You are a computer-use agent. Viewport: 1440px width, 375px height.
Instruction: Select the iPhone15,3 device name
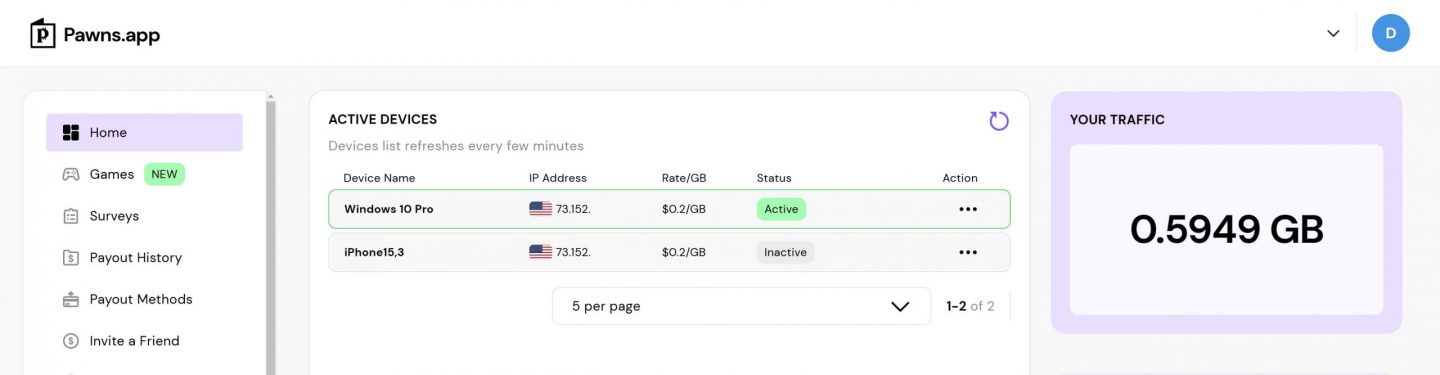coord(374,252)
